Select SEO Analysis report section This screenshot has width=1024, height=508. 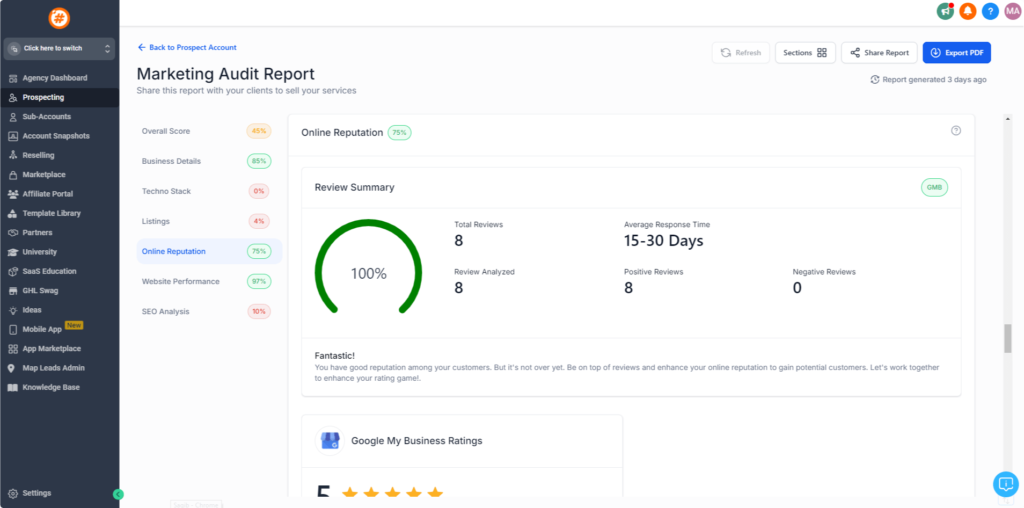(165, 312)
